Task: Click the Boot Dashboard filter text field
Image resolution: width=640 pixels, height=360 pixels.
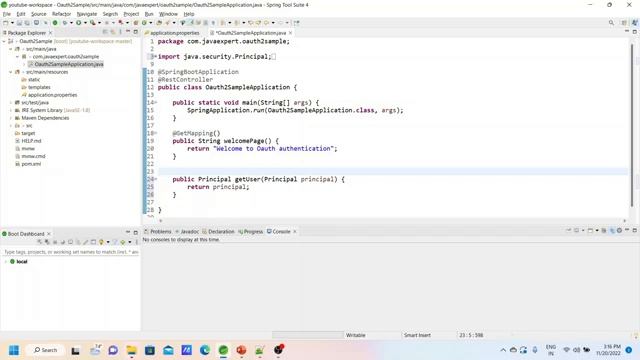Action: pyautogui.click(x=71, y=252)
